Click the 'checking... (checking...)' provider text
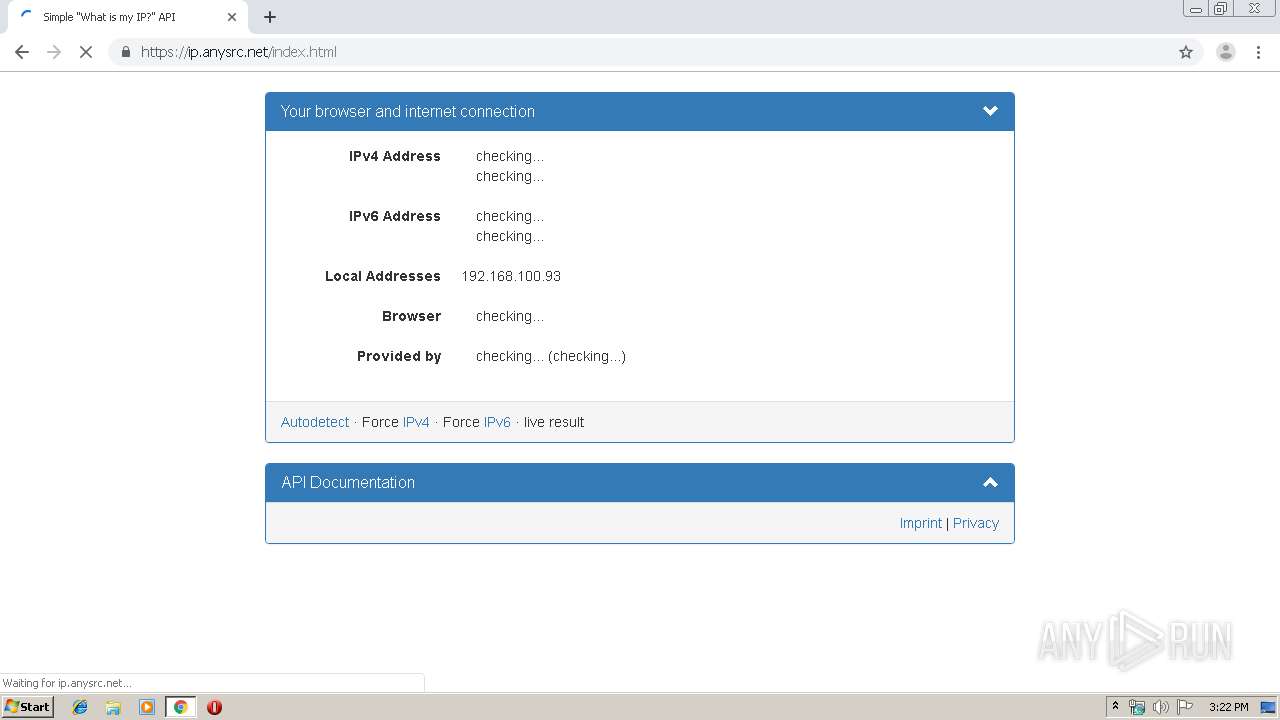Screen dimensions: 1280x720 pyautogui.click(x=551, y=356)
